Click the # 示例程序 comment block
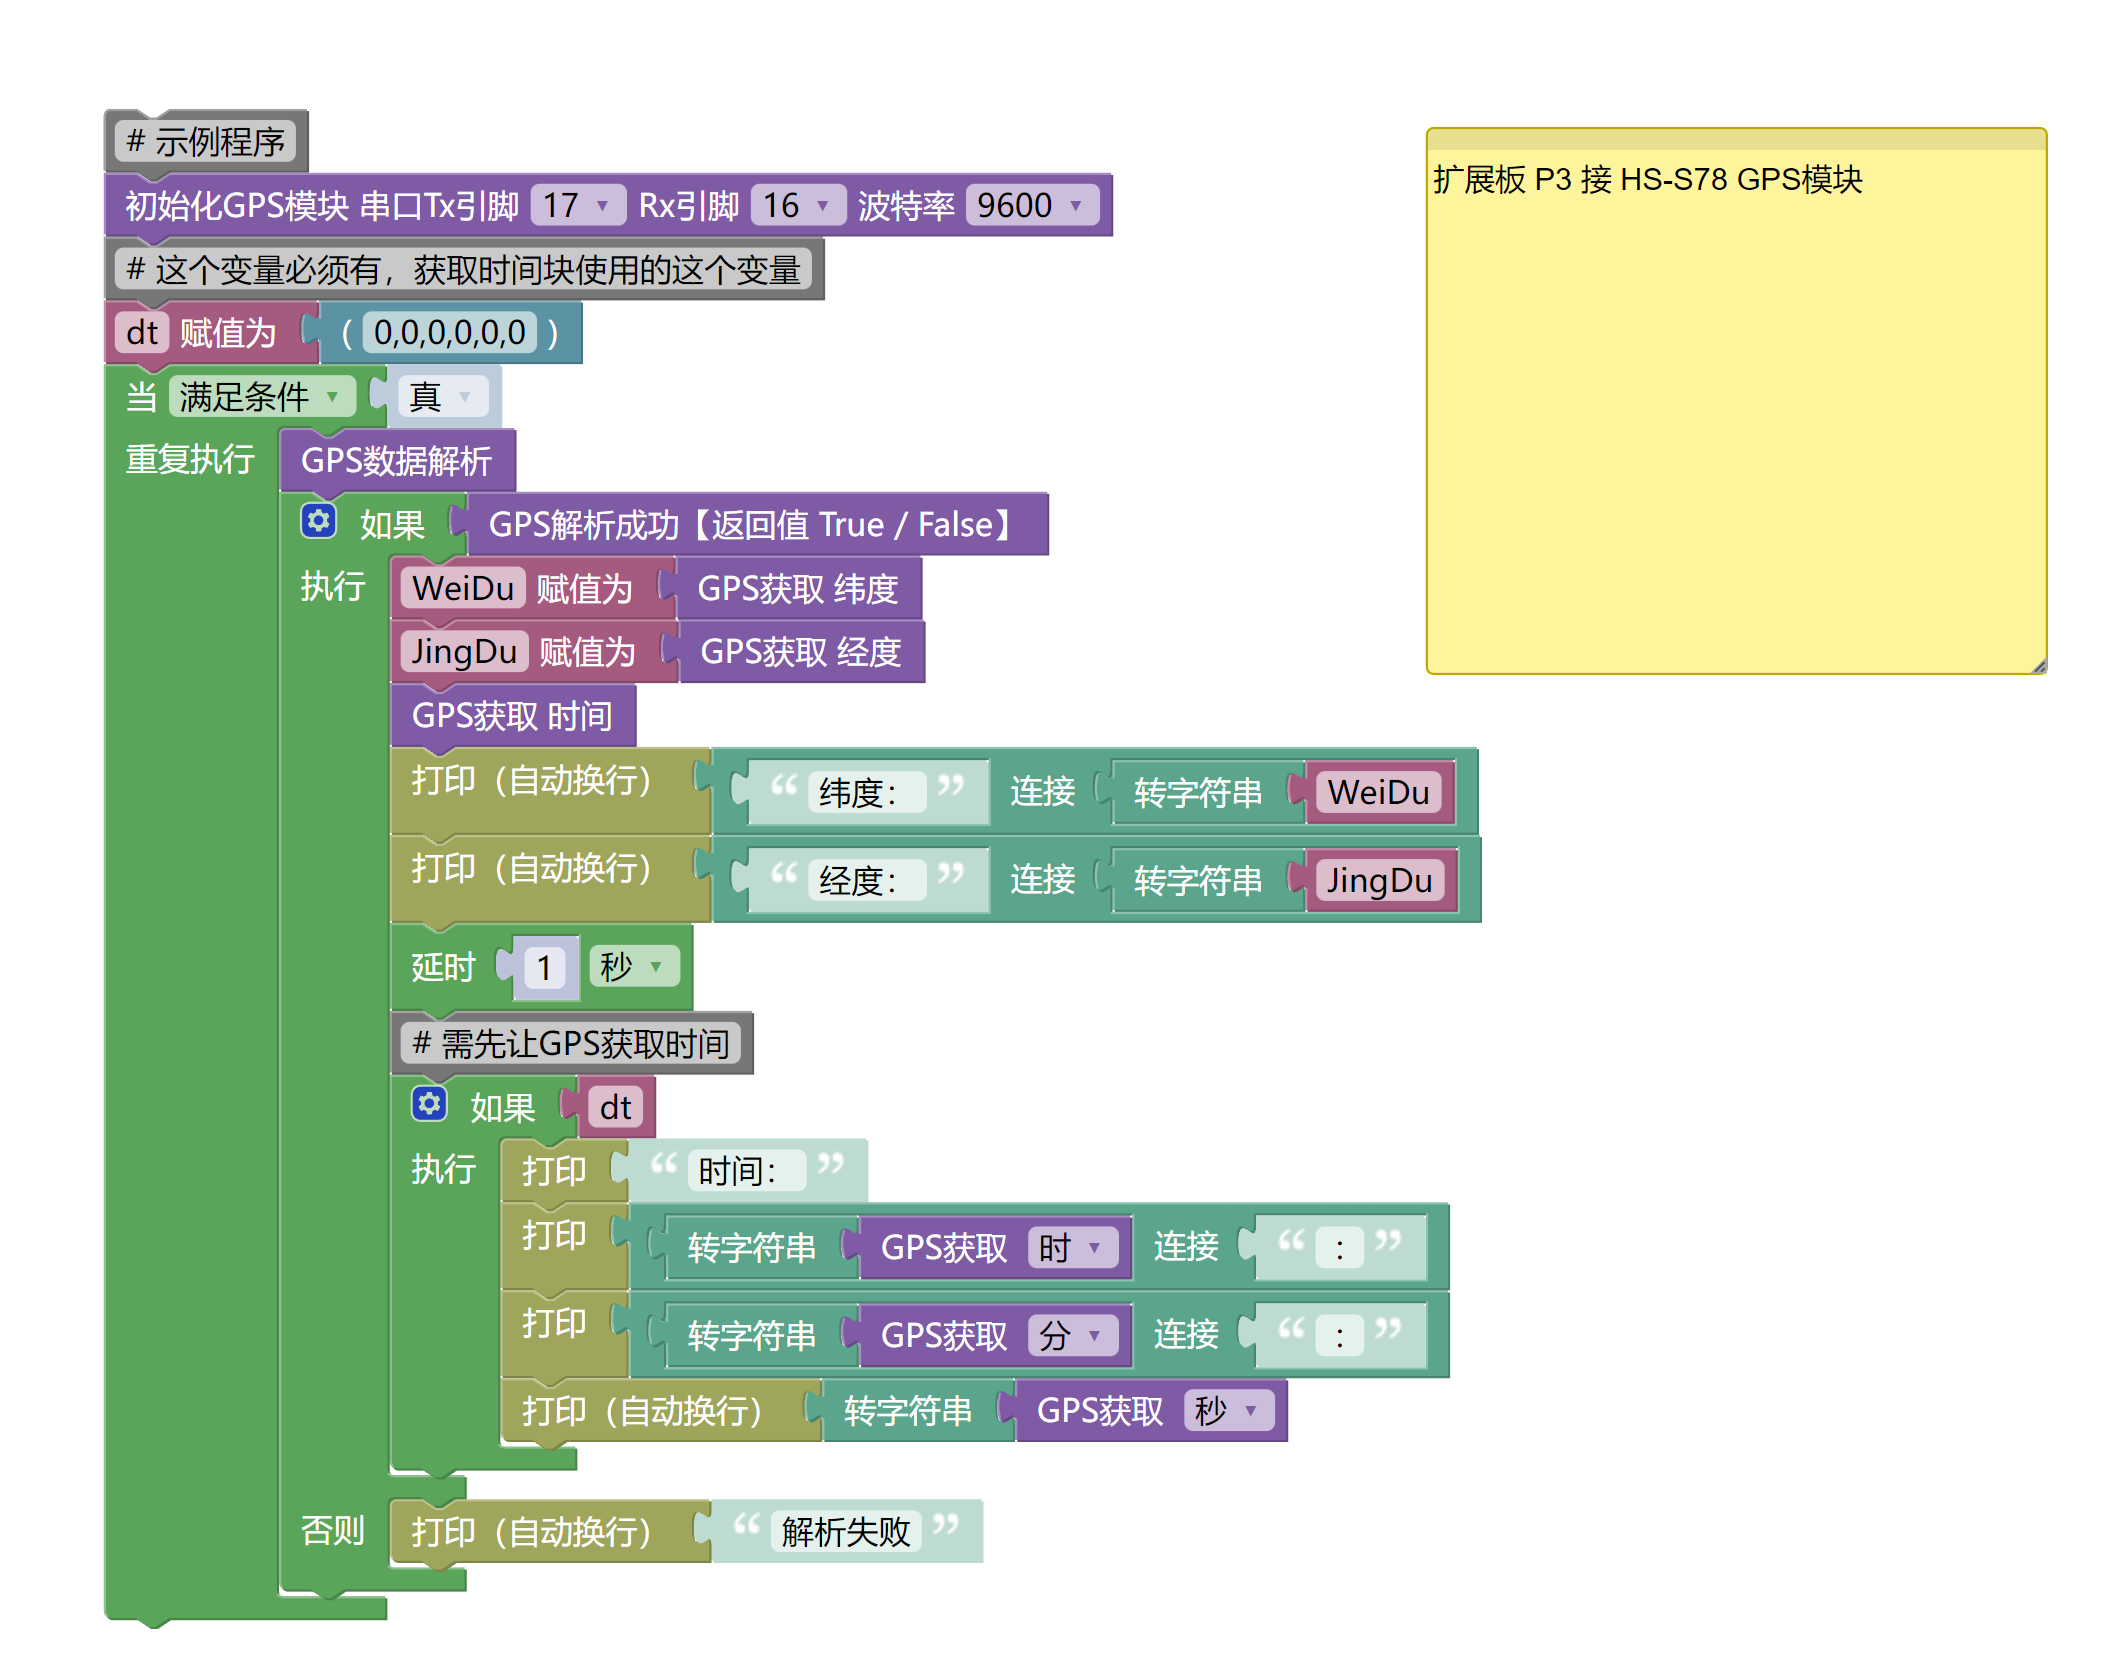 click(x=206, y=142)
